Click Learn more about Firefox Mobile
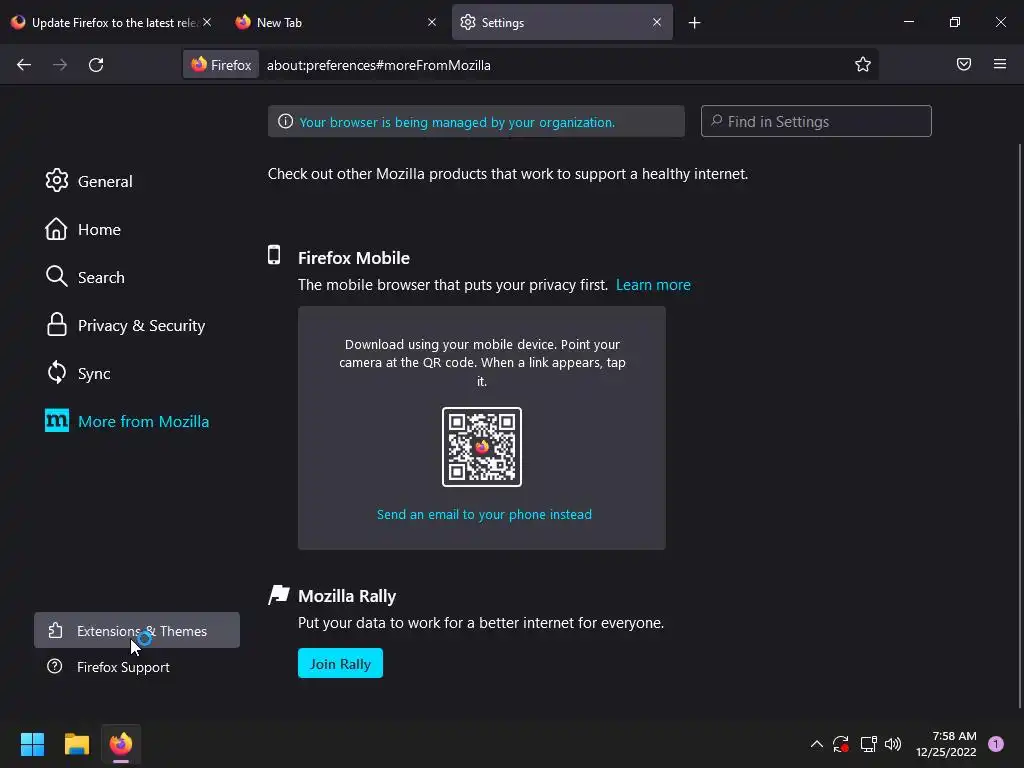This screenshot has width=1024, height=768. 653,285
